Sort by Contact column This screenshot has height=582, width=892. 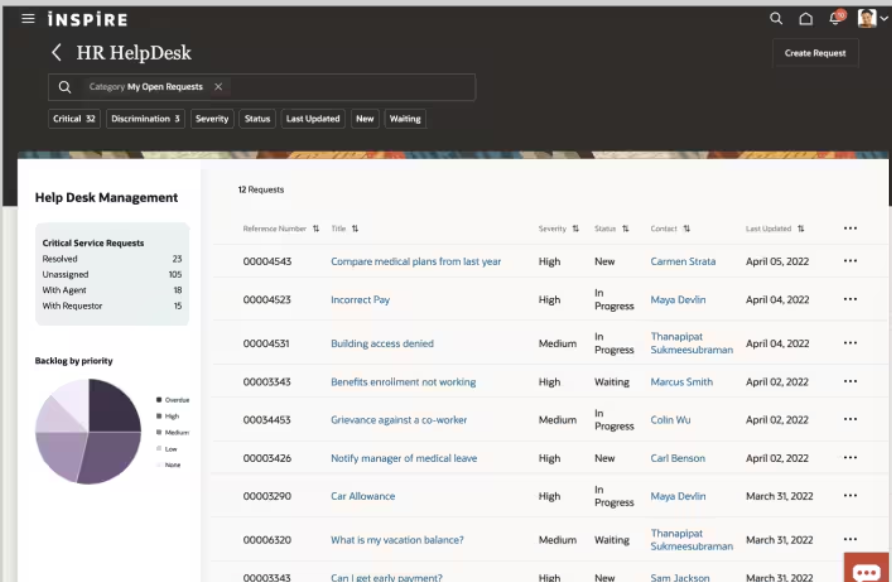(687, 229)
